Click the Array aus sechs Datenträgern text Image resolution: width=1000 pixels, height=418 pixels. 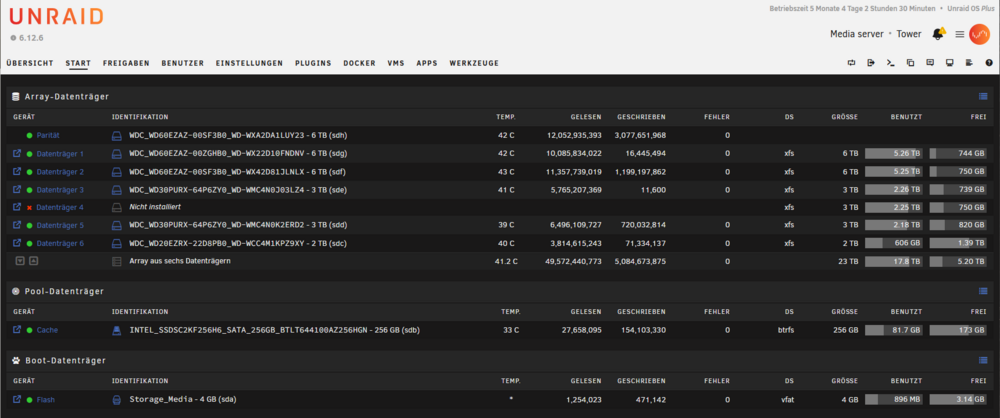[180, 261]
